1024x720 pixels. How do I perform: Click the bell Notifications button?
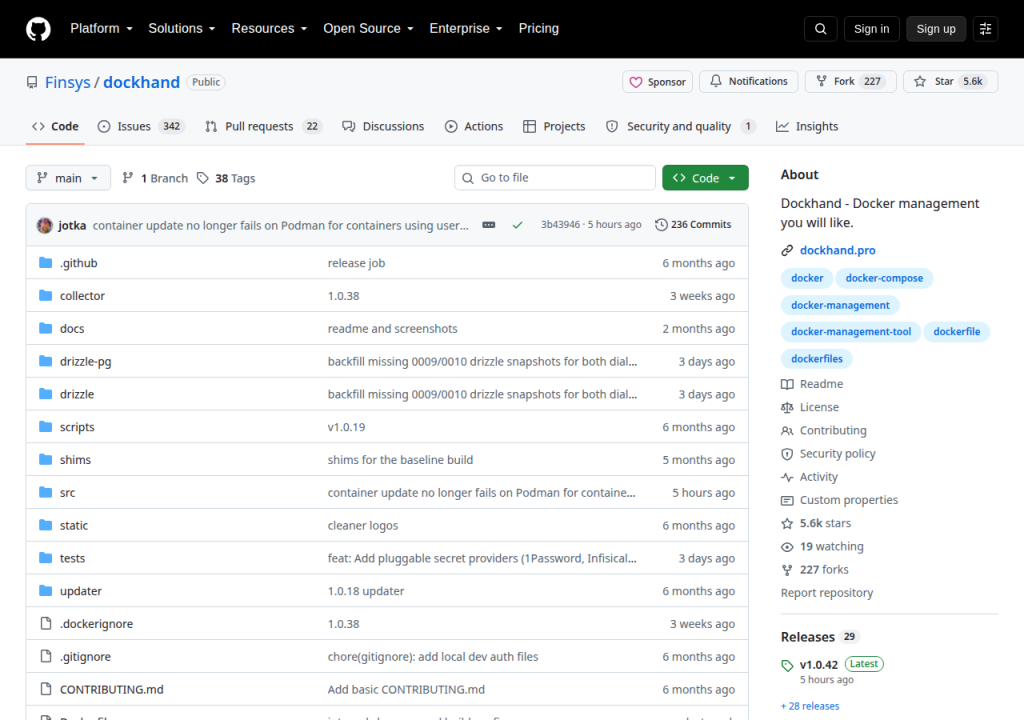tap(748, 81)
